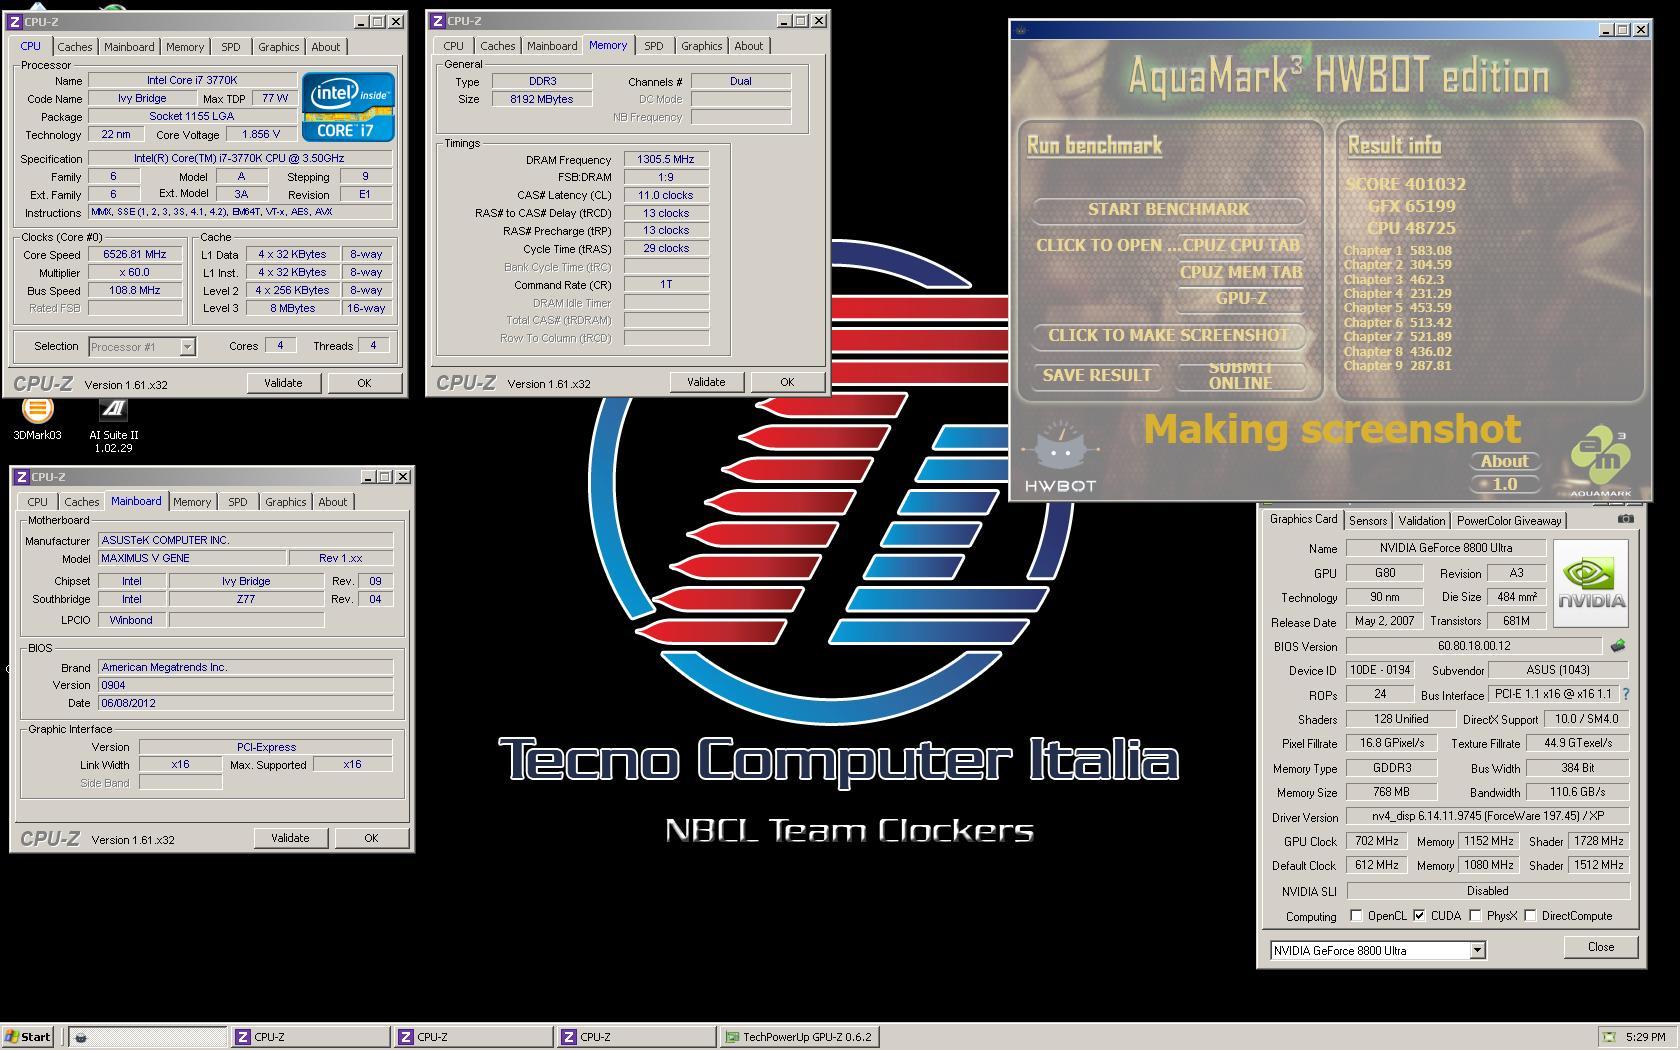Open Memory tab in CPU-Z Mainboard window

[191, 502]
